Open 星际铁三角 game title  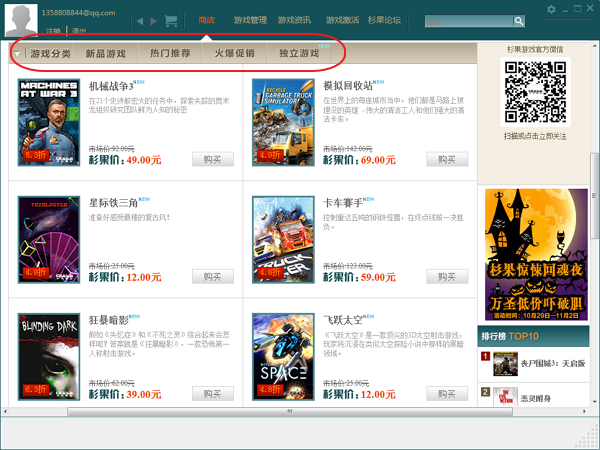click(113, 203)
